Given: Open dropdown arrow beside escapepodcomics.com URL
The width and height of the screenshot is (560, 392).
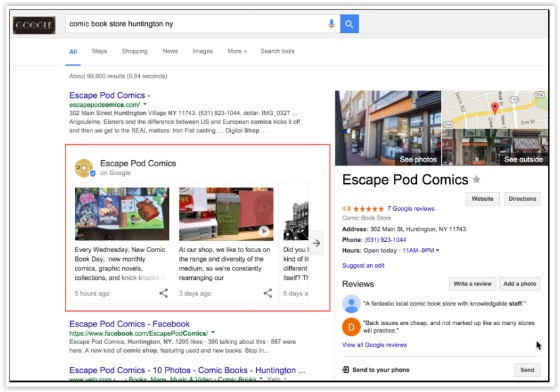Looking at the screenshot, I should coord(145,104).
